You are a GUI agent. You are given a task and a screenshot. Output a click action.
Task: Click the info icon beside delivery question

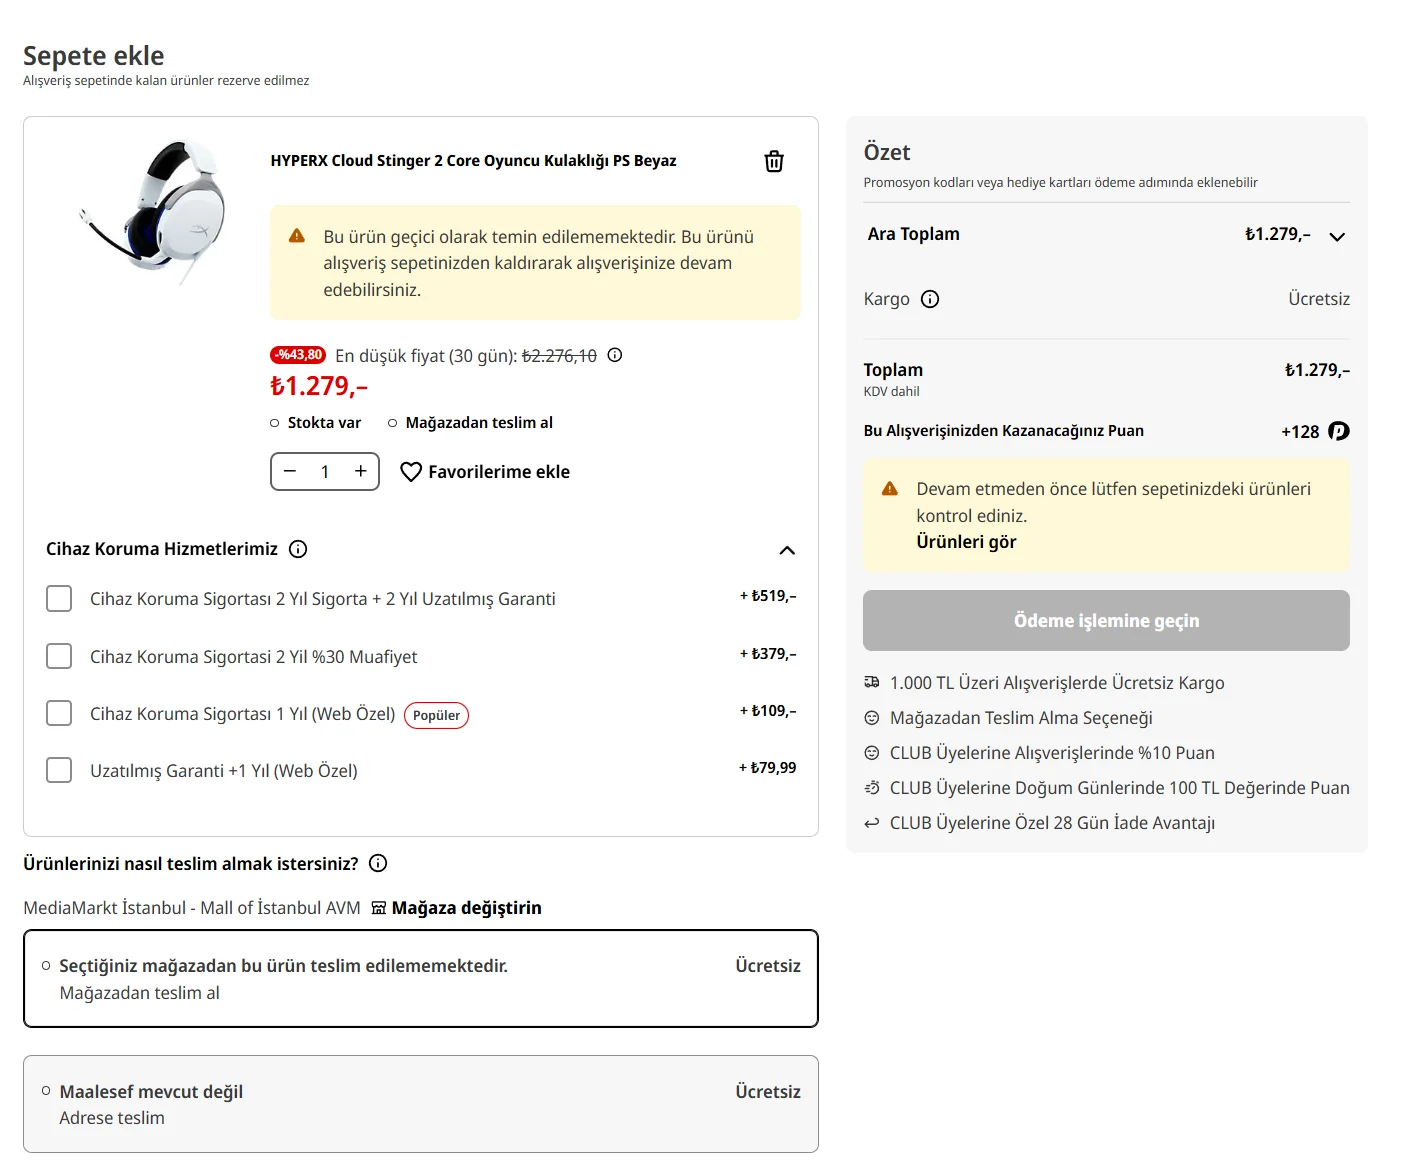click(378, 863)
